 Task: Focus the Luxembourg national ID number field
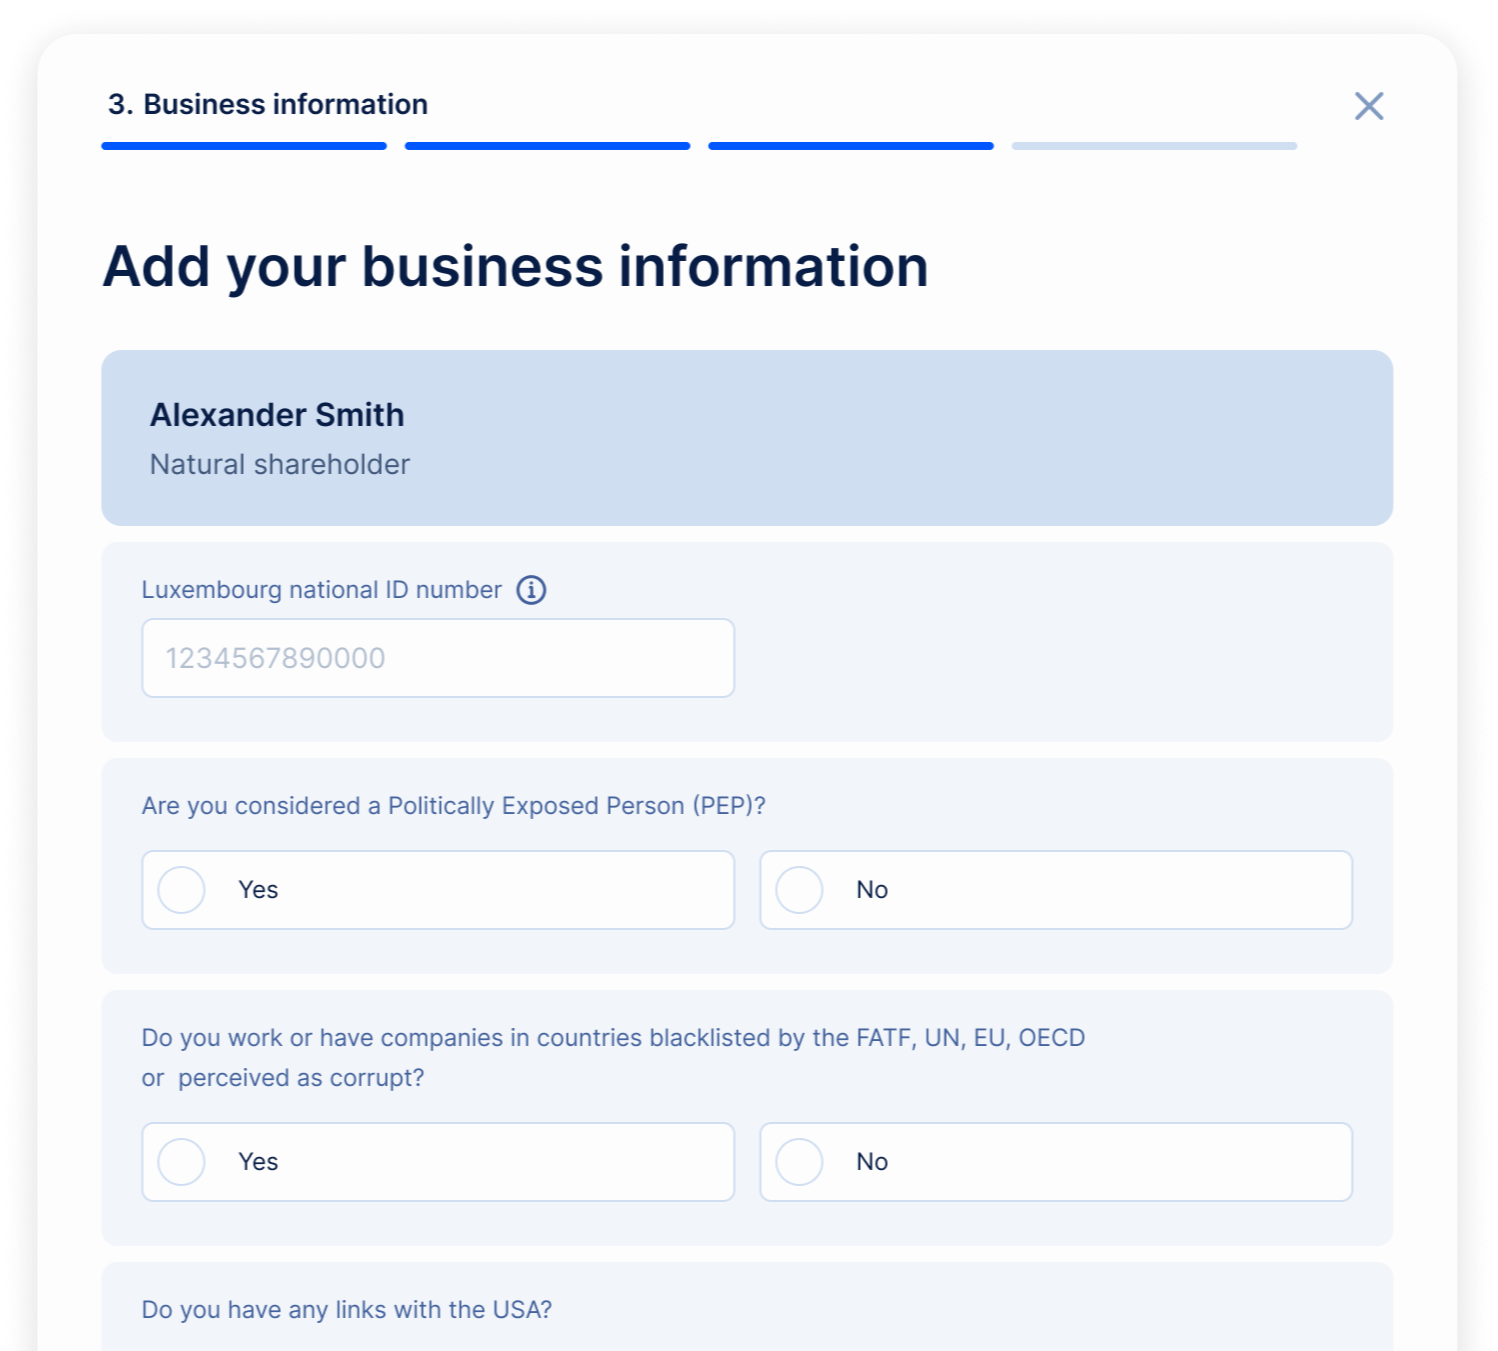point(438,658)
